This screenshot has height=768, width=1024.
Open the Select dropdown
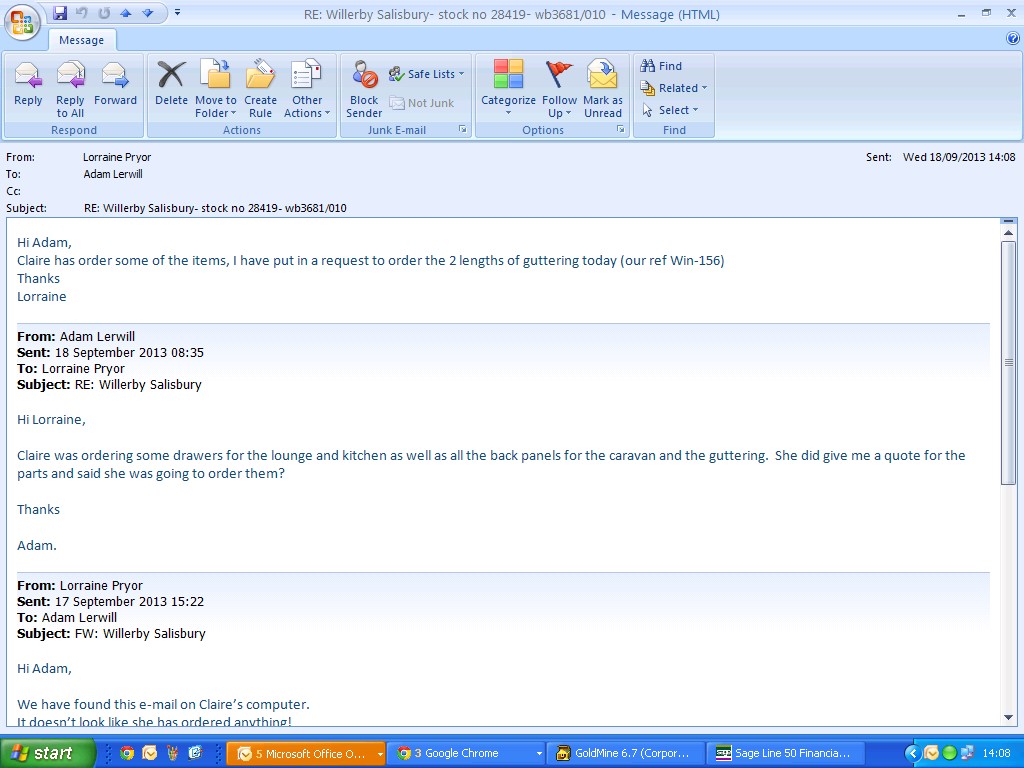pos(669,110)
